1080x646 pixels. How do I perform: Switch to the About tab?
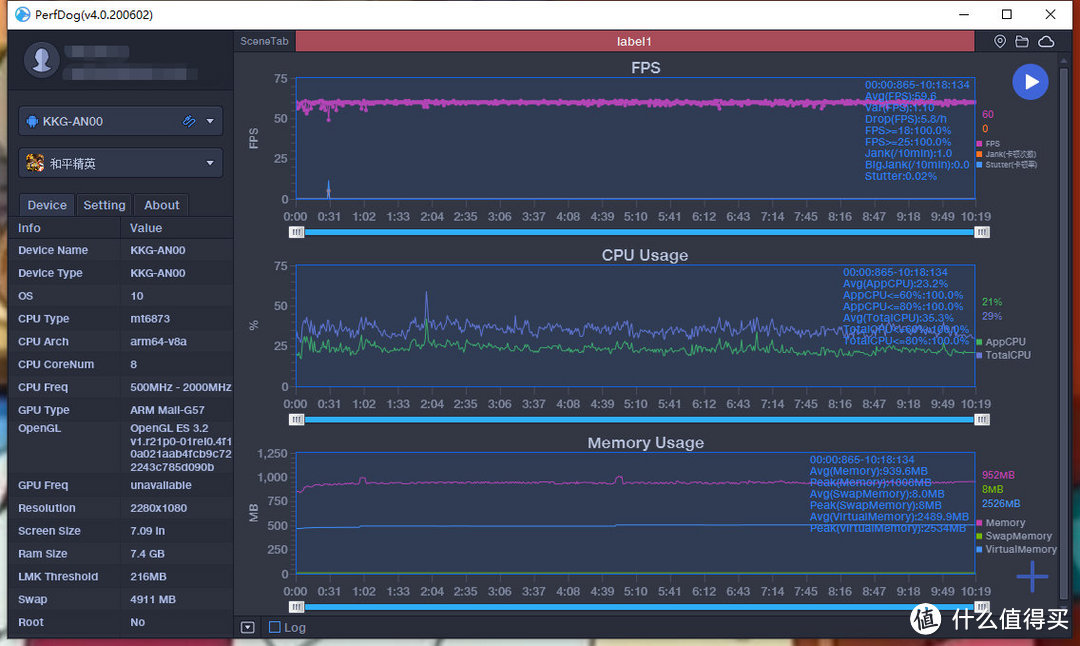tap(161, 205)
